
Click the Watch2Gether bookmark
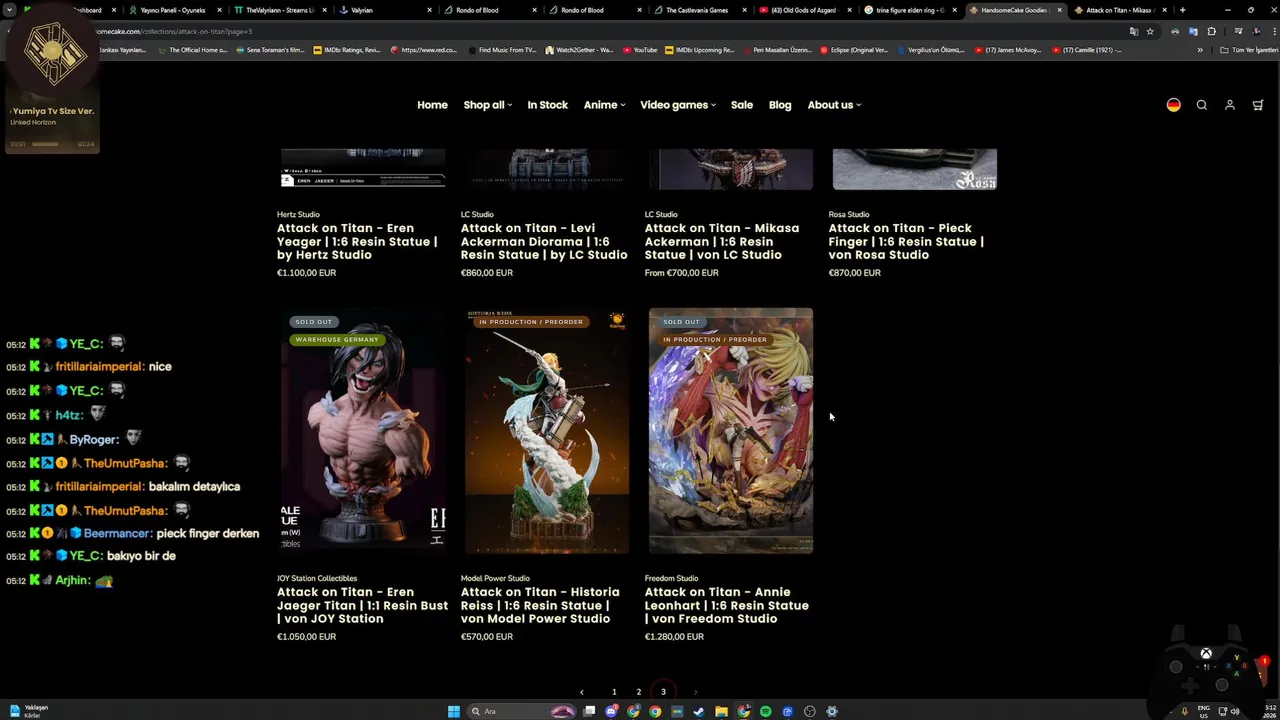579,50
